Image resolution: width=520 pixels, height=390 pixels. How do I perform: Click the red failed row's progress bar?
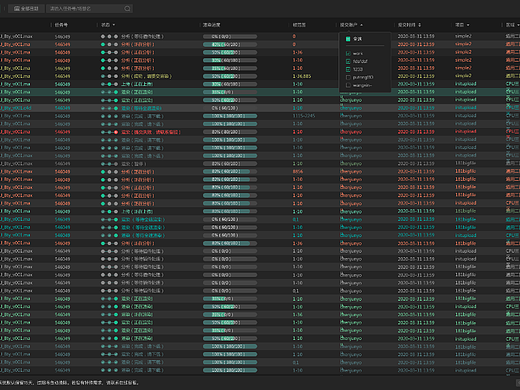(x=230, y=132)
